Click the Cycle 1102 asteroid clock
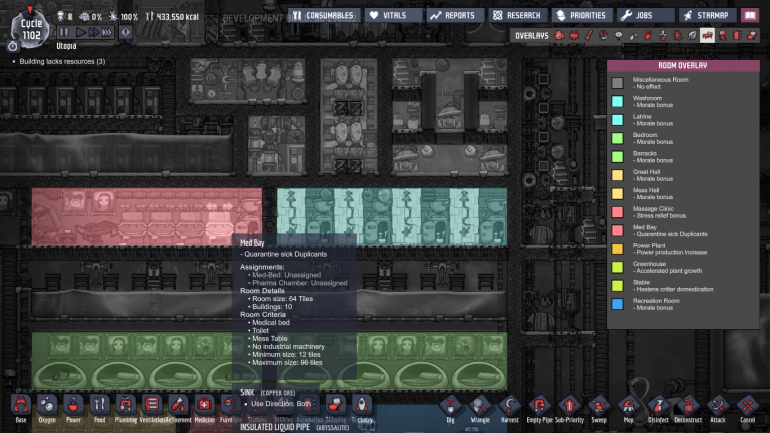 click(30, 29)
